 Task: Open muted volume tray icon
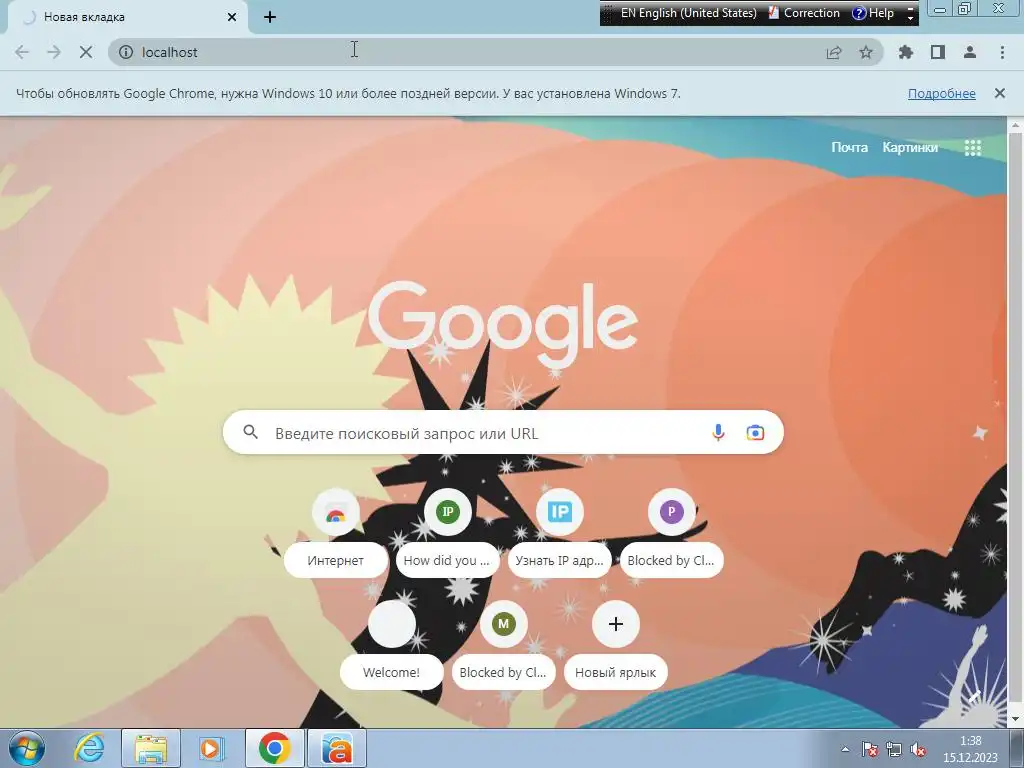(918, 750)
